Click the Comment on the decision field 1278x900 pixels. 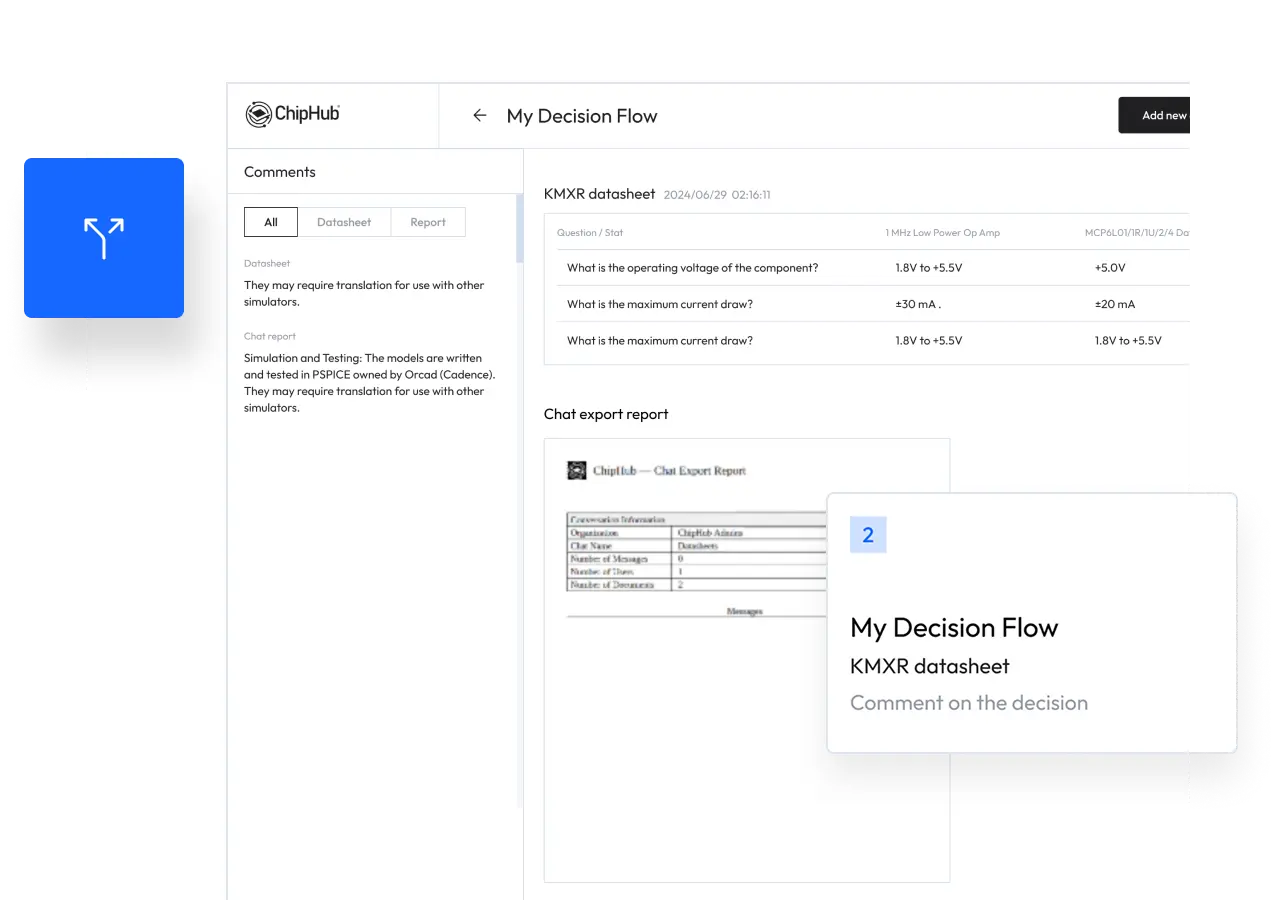(968, 703)
